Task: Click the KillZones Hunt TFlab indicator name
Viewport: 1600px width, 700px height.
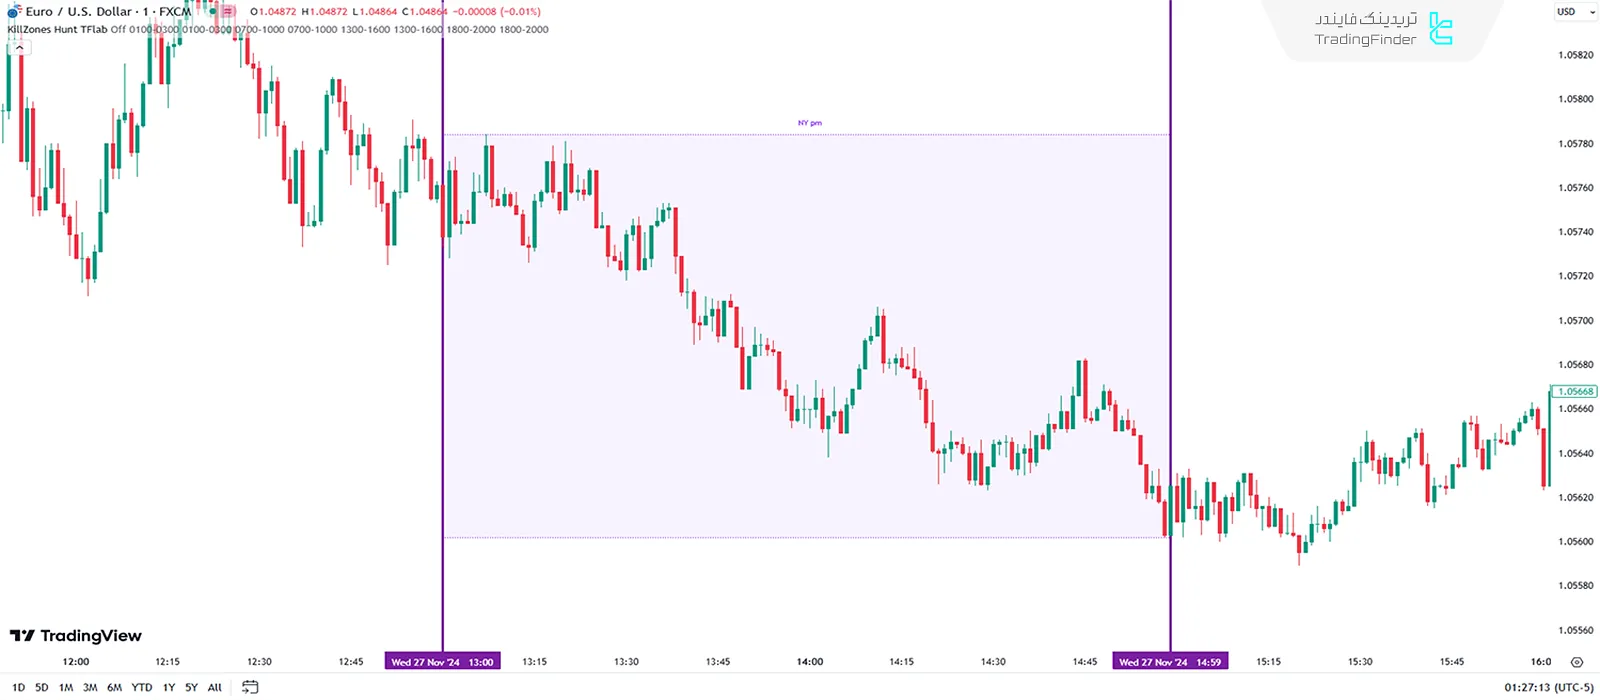Action: pyautogui.click(x=56, y=30)
